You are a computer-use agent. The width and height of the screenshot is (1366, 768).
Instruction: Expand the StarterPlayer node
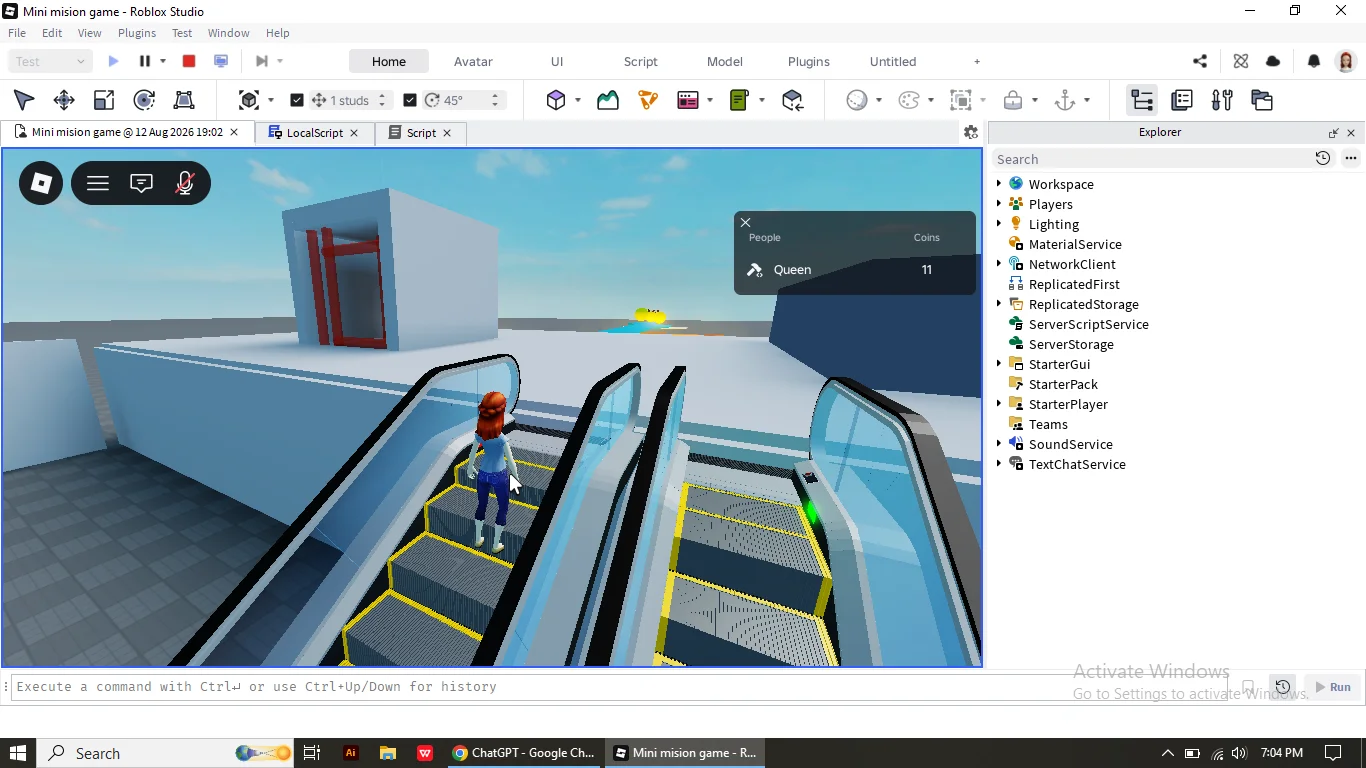[x=999, y=404]
